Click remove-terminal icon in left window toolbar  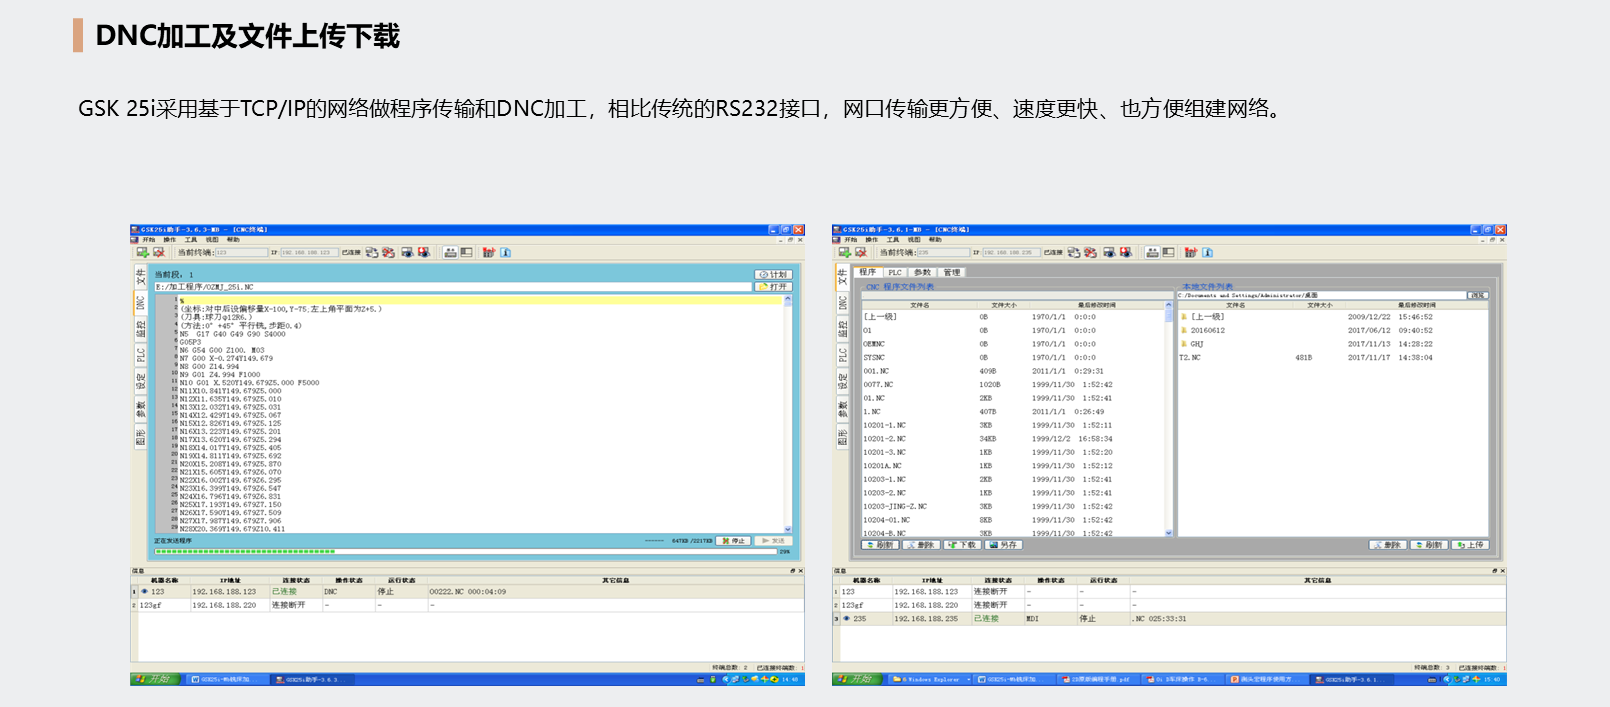[x=158, y=252]
